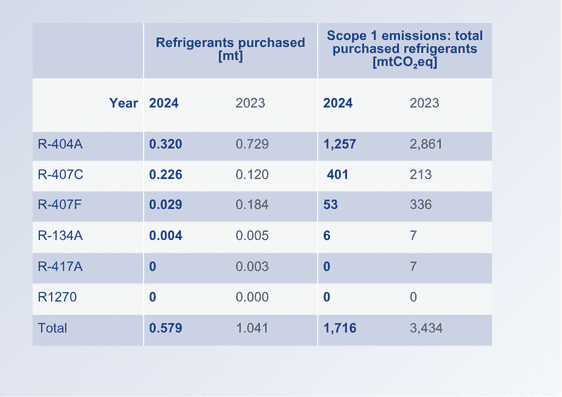Screen dimensions: 562x397
Task: Select the total 3,434 emissions value
Action: [x=426, y=328]
